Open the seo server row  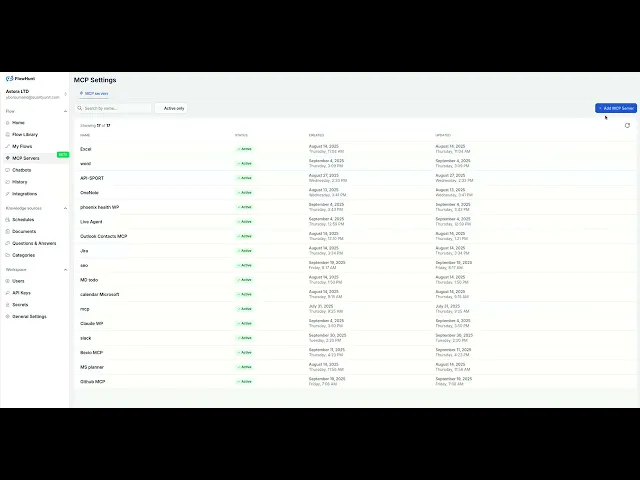[355, 265]
